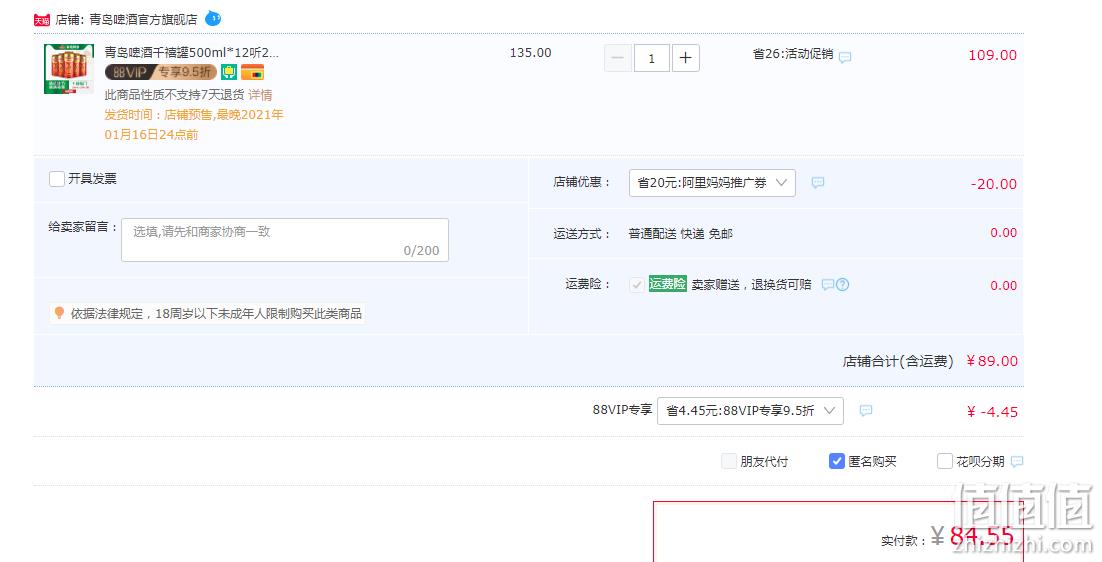This screenshot has width=1102, height=562.
Task: Decrease quantity with the minus button
Action: tap(618, 58)
